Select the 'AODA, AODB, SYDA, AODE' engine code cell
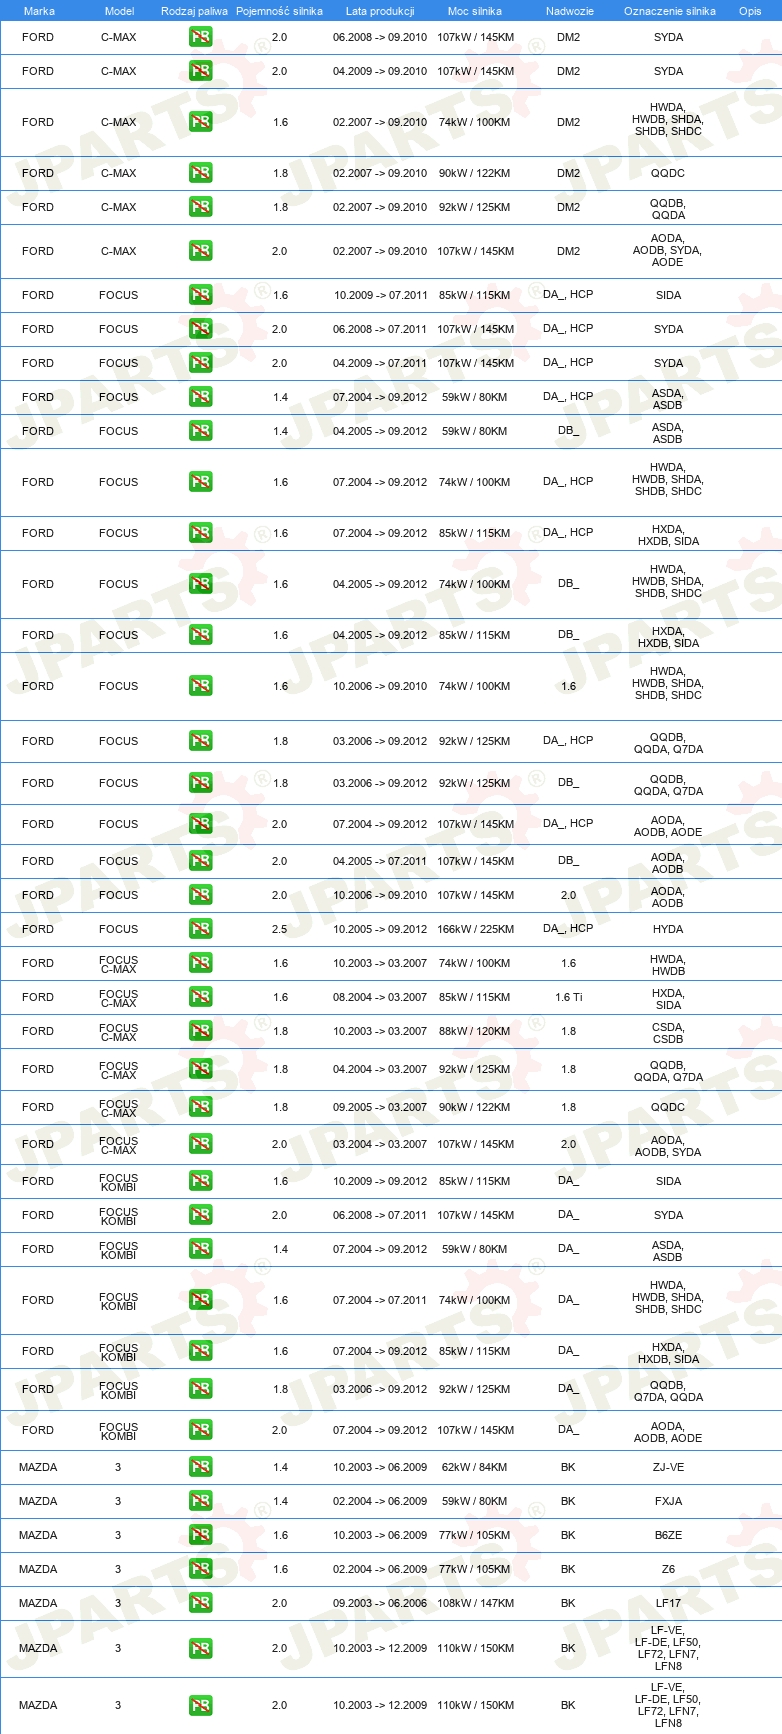782x1734 pixels. pyautogui.click(x=668, y=251)
